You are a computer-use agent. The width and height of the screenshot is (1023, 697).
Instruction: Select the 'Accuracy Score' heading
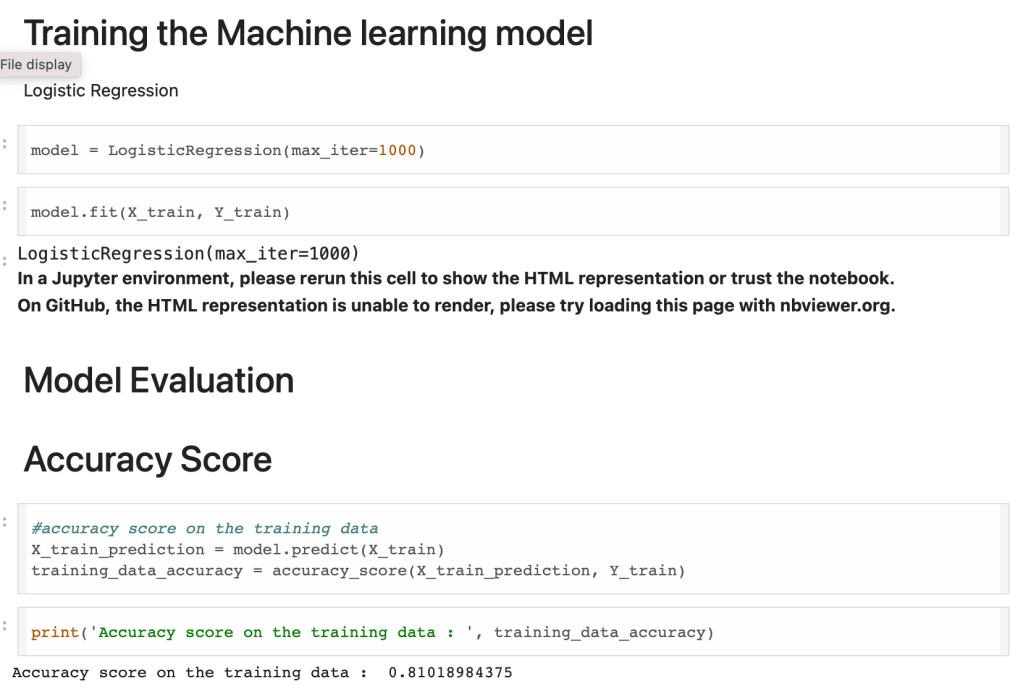(x=147, y=460)
